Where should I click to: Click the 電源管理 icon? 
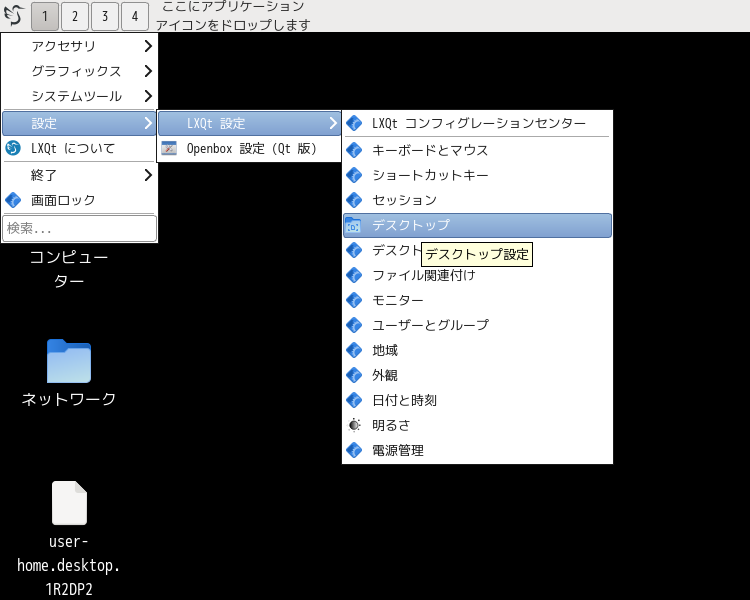click(354, 450)
